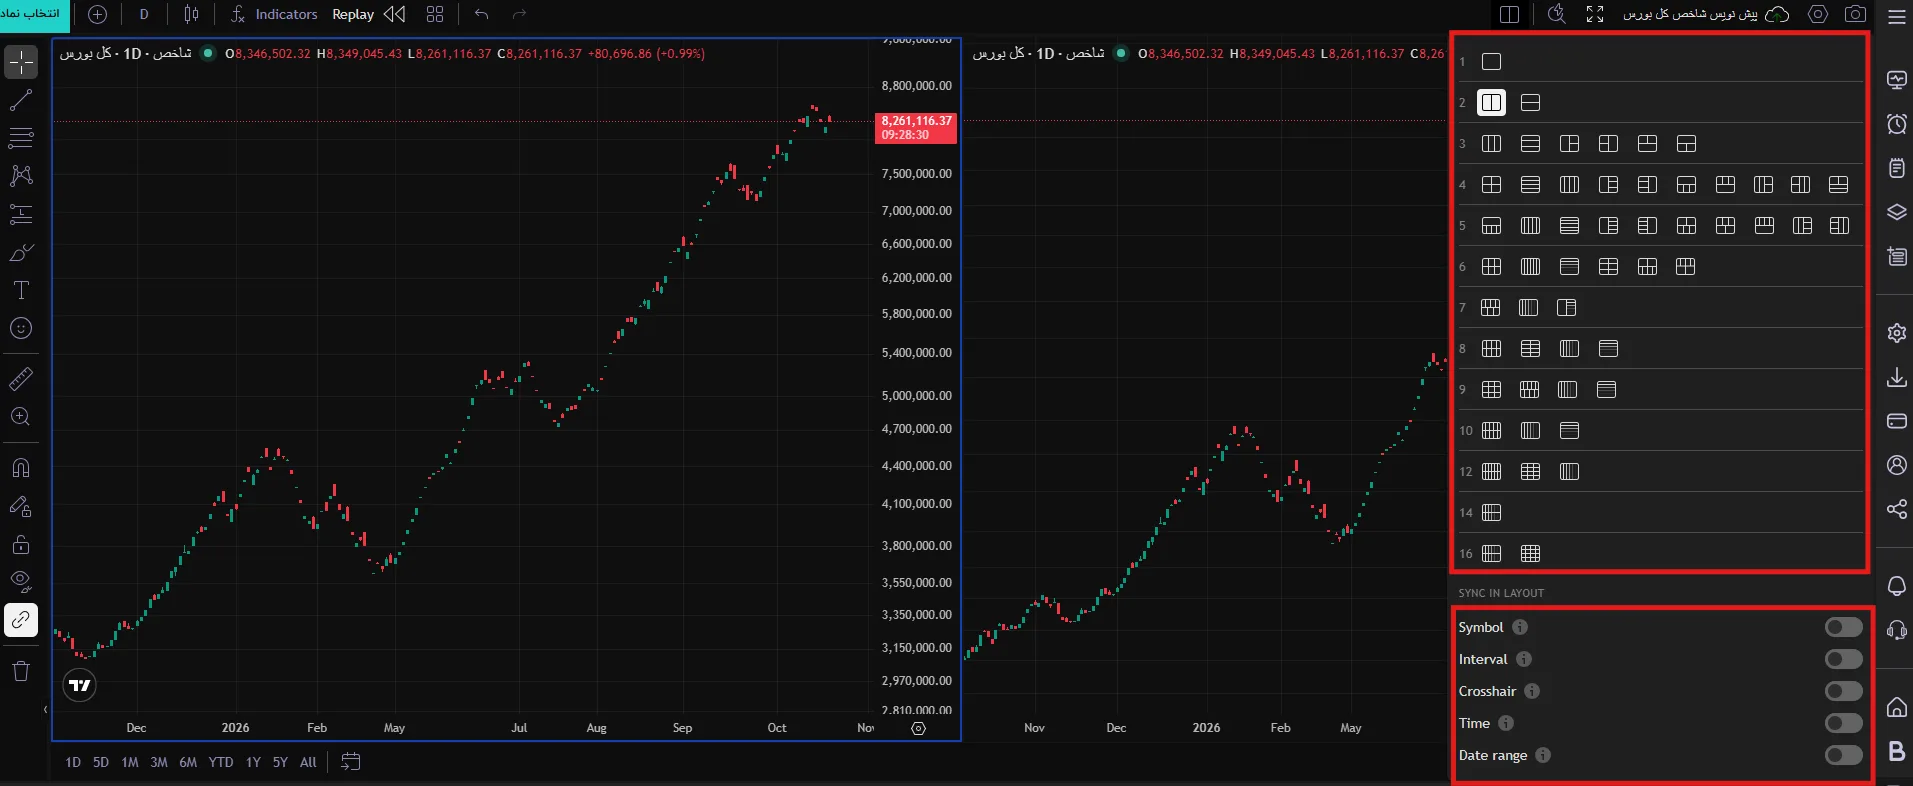Click the info icon next to Interval

point(1524,659)
